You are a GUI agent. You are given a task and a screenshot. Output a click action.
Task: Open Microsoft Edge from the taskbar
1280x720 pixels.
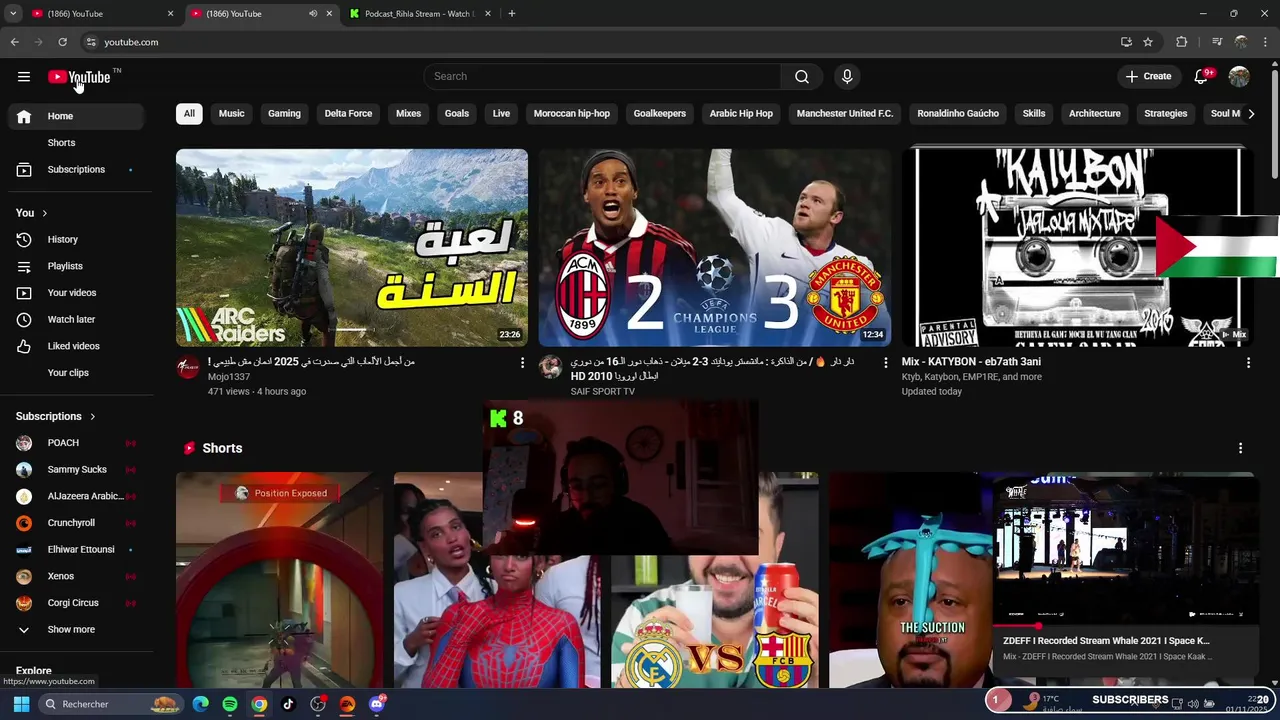[201, 704]
